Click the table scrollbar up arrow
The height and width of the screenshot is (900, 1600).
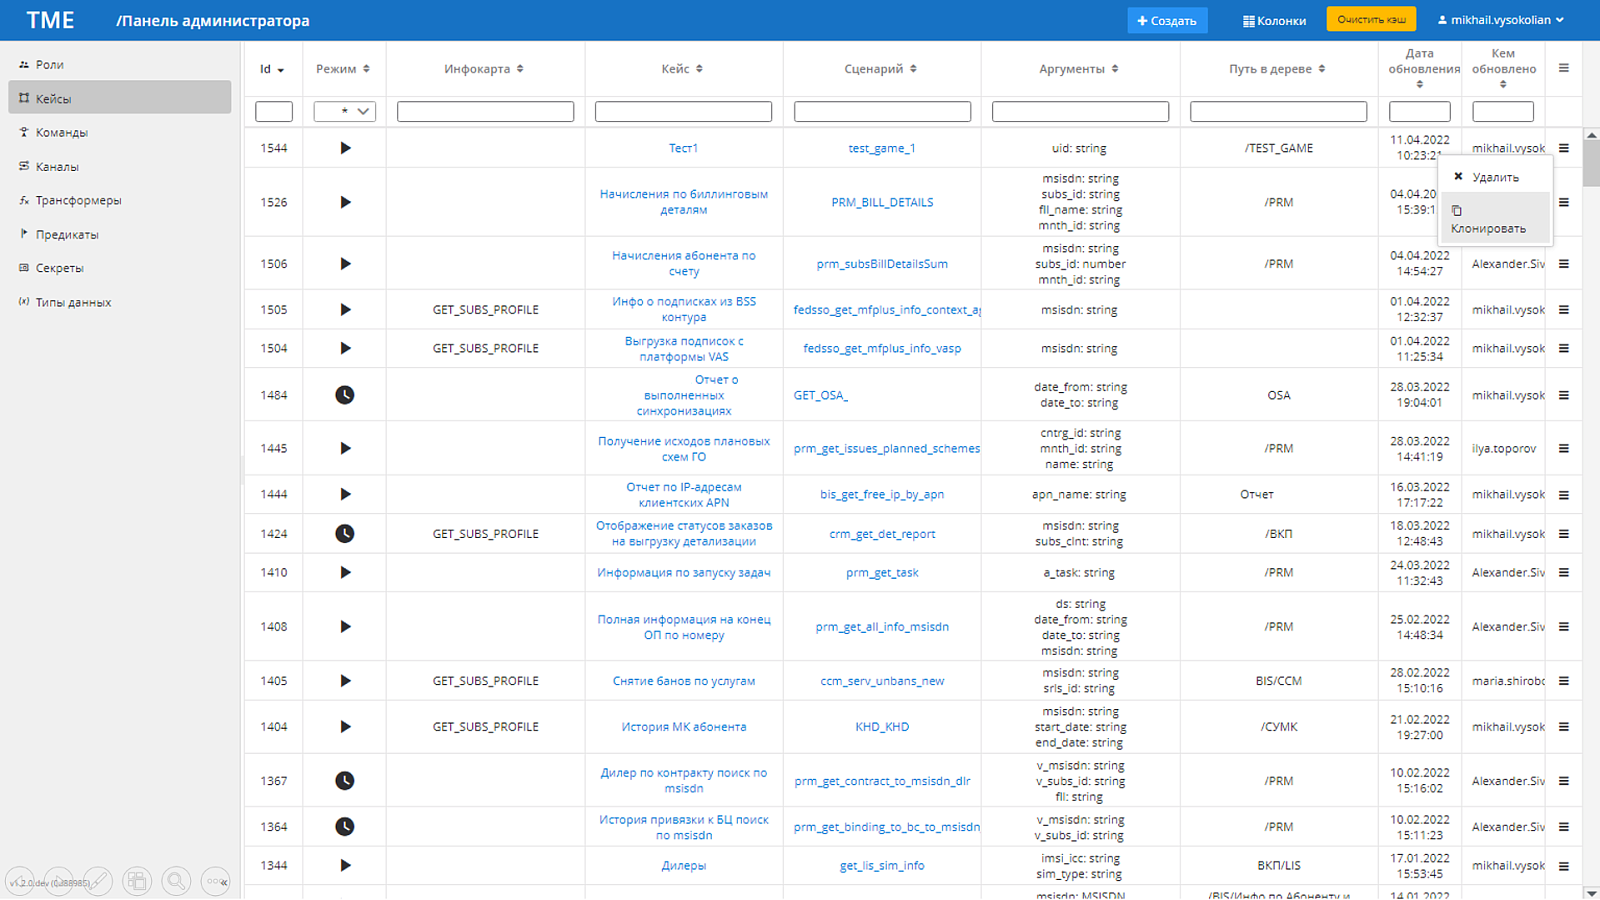tap(1591, 135)
